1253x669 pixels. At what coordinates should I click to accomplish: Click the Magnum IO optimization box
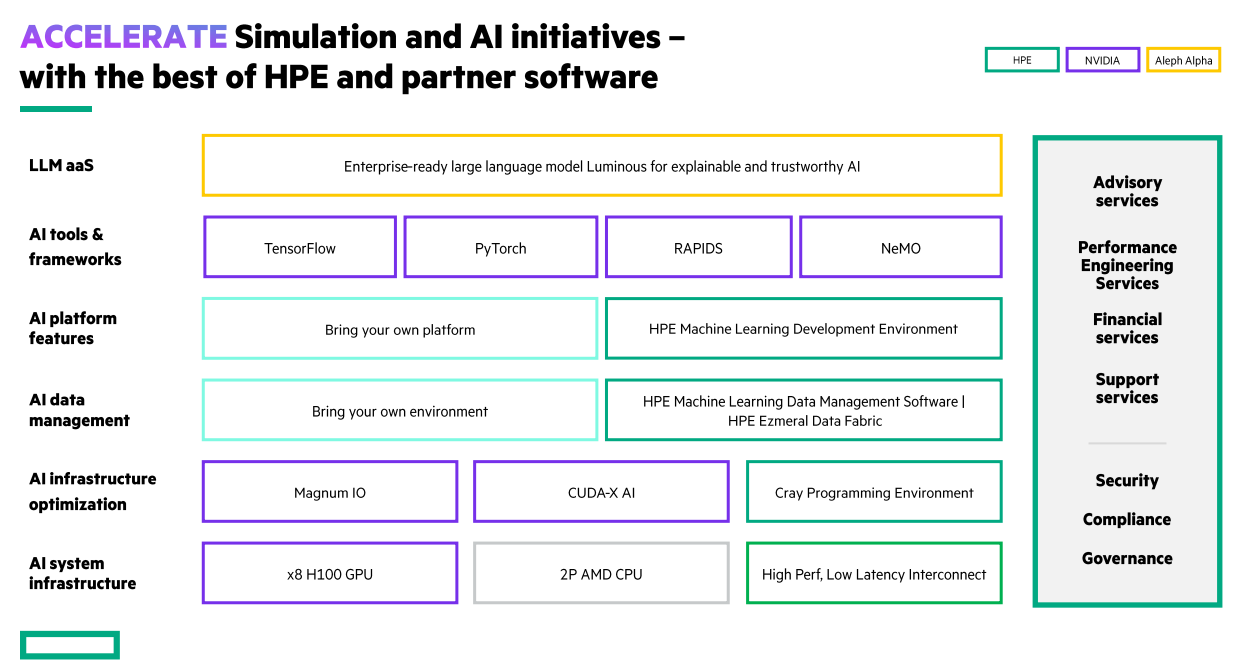(329, 491)
